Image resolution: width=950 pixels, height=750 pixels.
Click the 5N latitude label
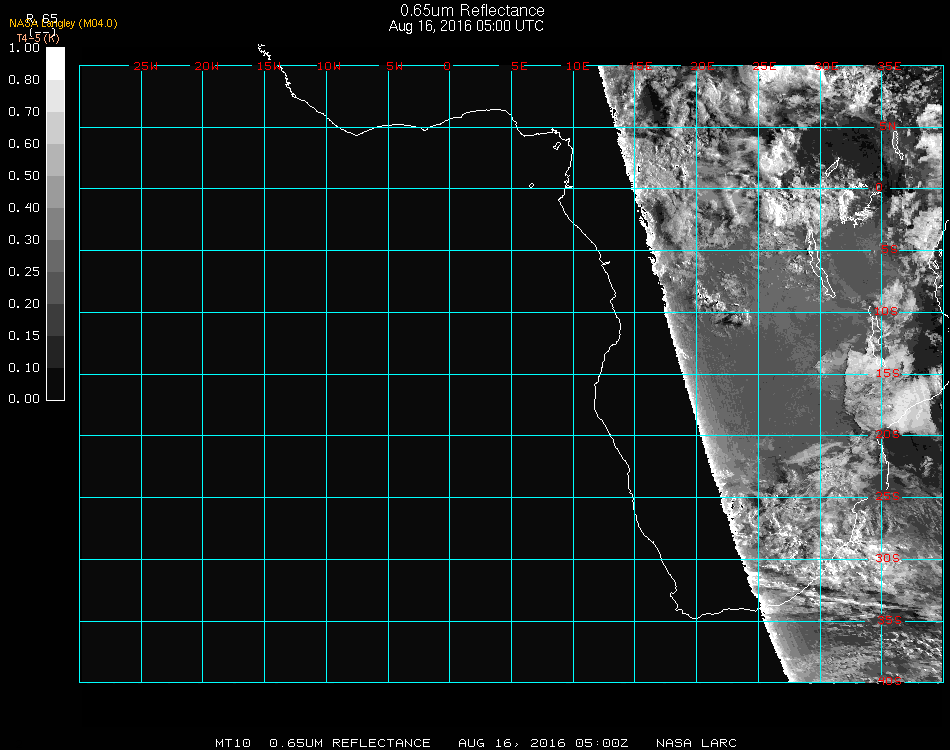[x=887, y=127]
